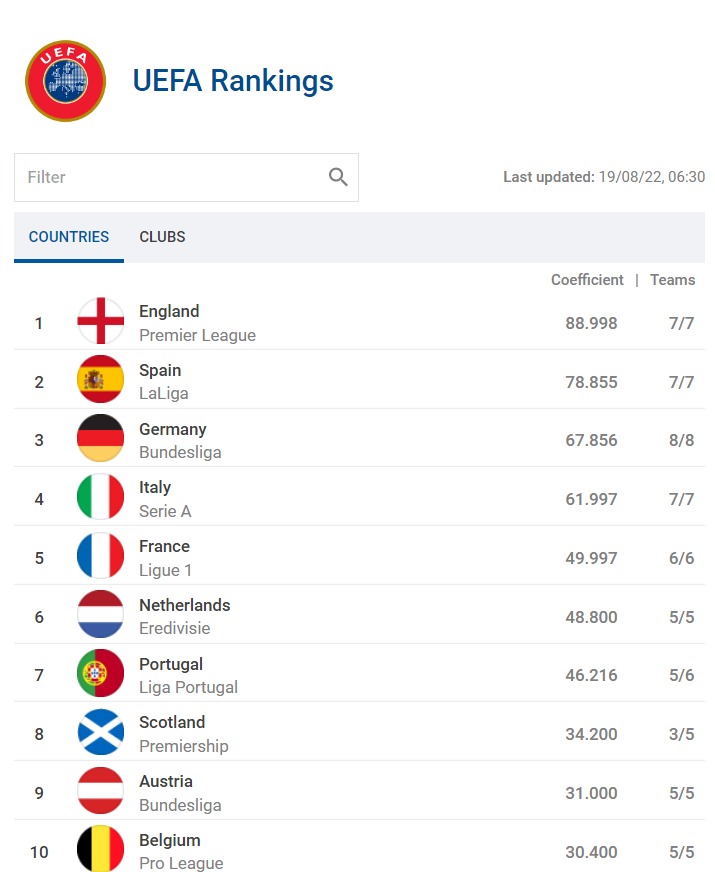The height and width of the screenshot is (872, 715).
Task: Click the Italy flag icon
Action: coord(101,497)
